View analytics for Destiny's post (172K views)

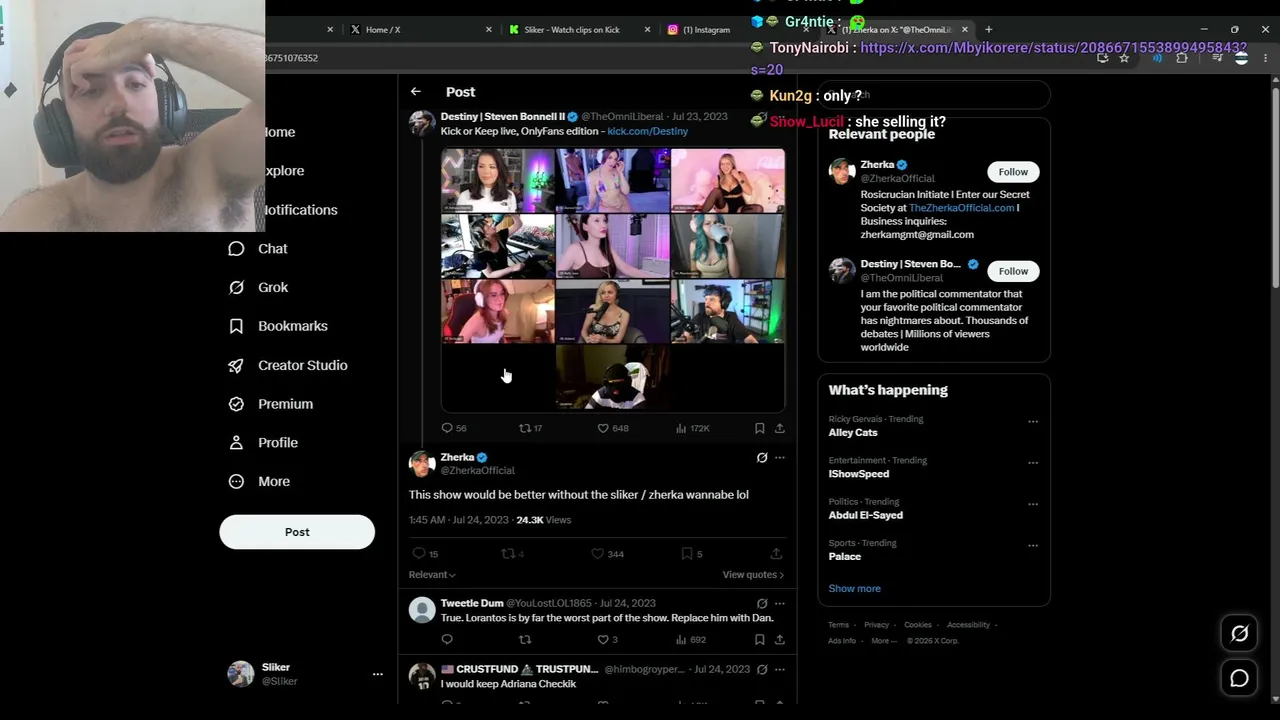(x=681, y=428)
